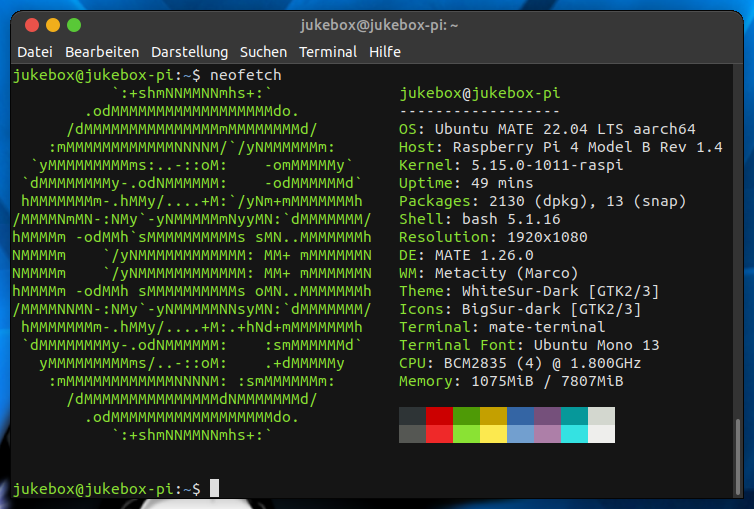The height and width of the screenshot is (509, 754).
Task: Click the jukebox@jukebox-pi header above dashes
Action: pos(480,93)
